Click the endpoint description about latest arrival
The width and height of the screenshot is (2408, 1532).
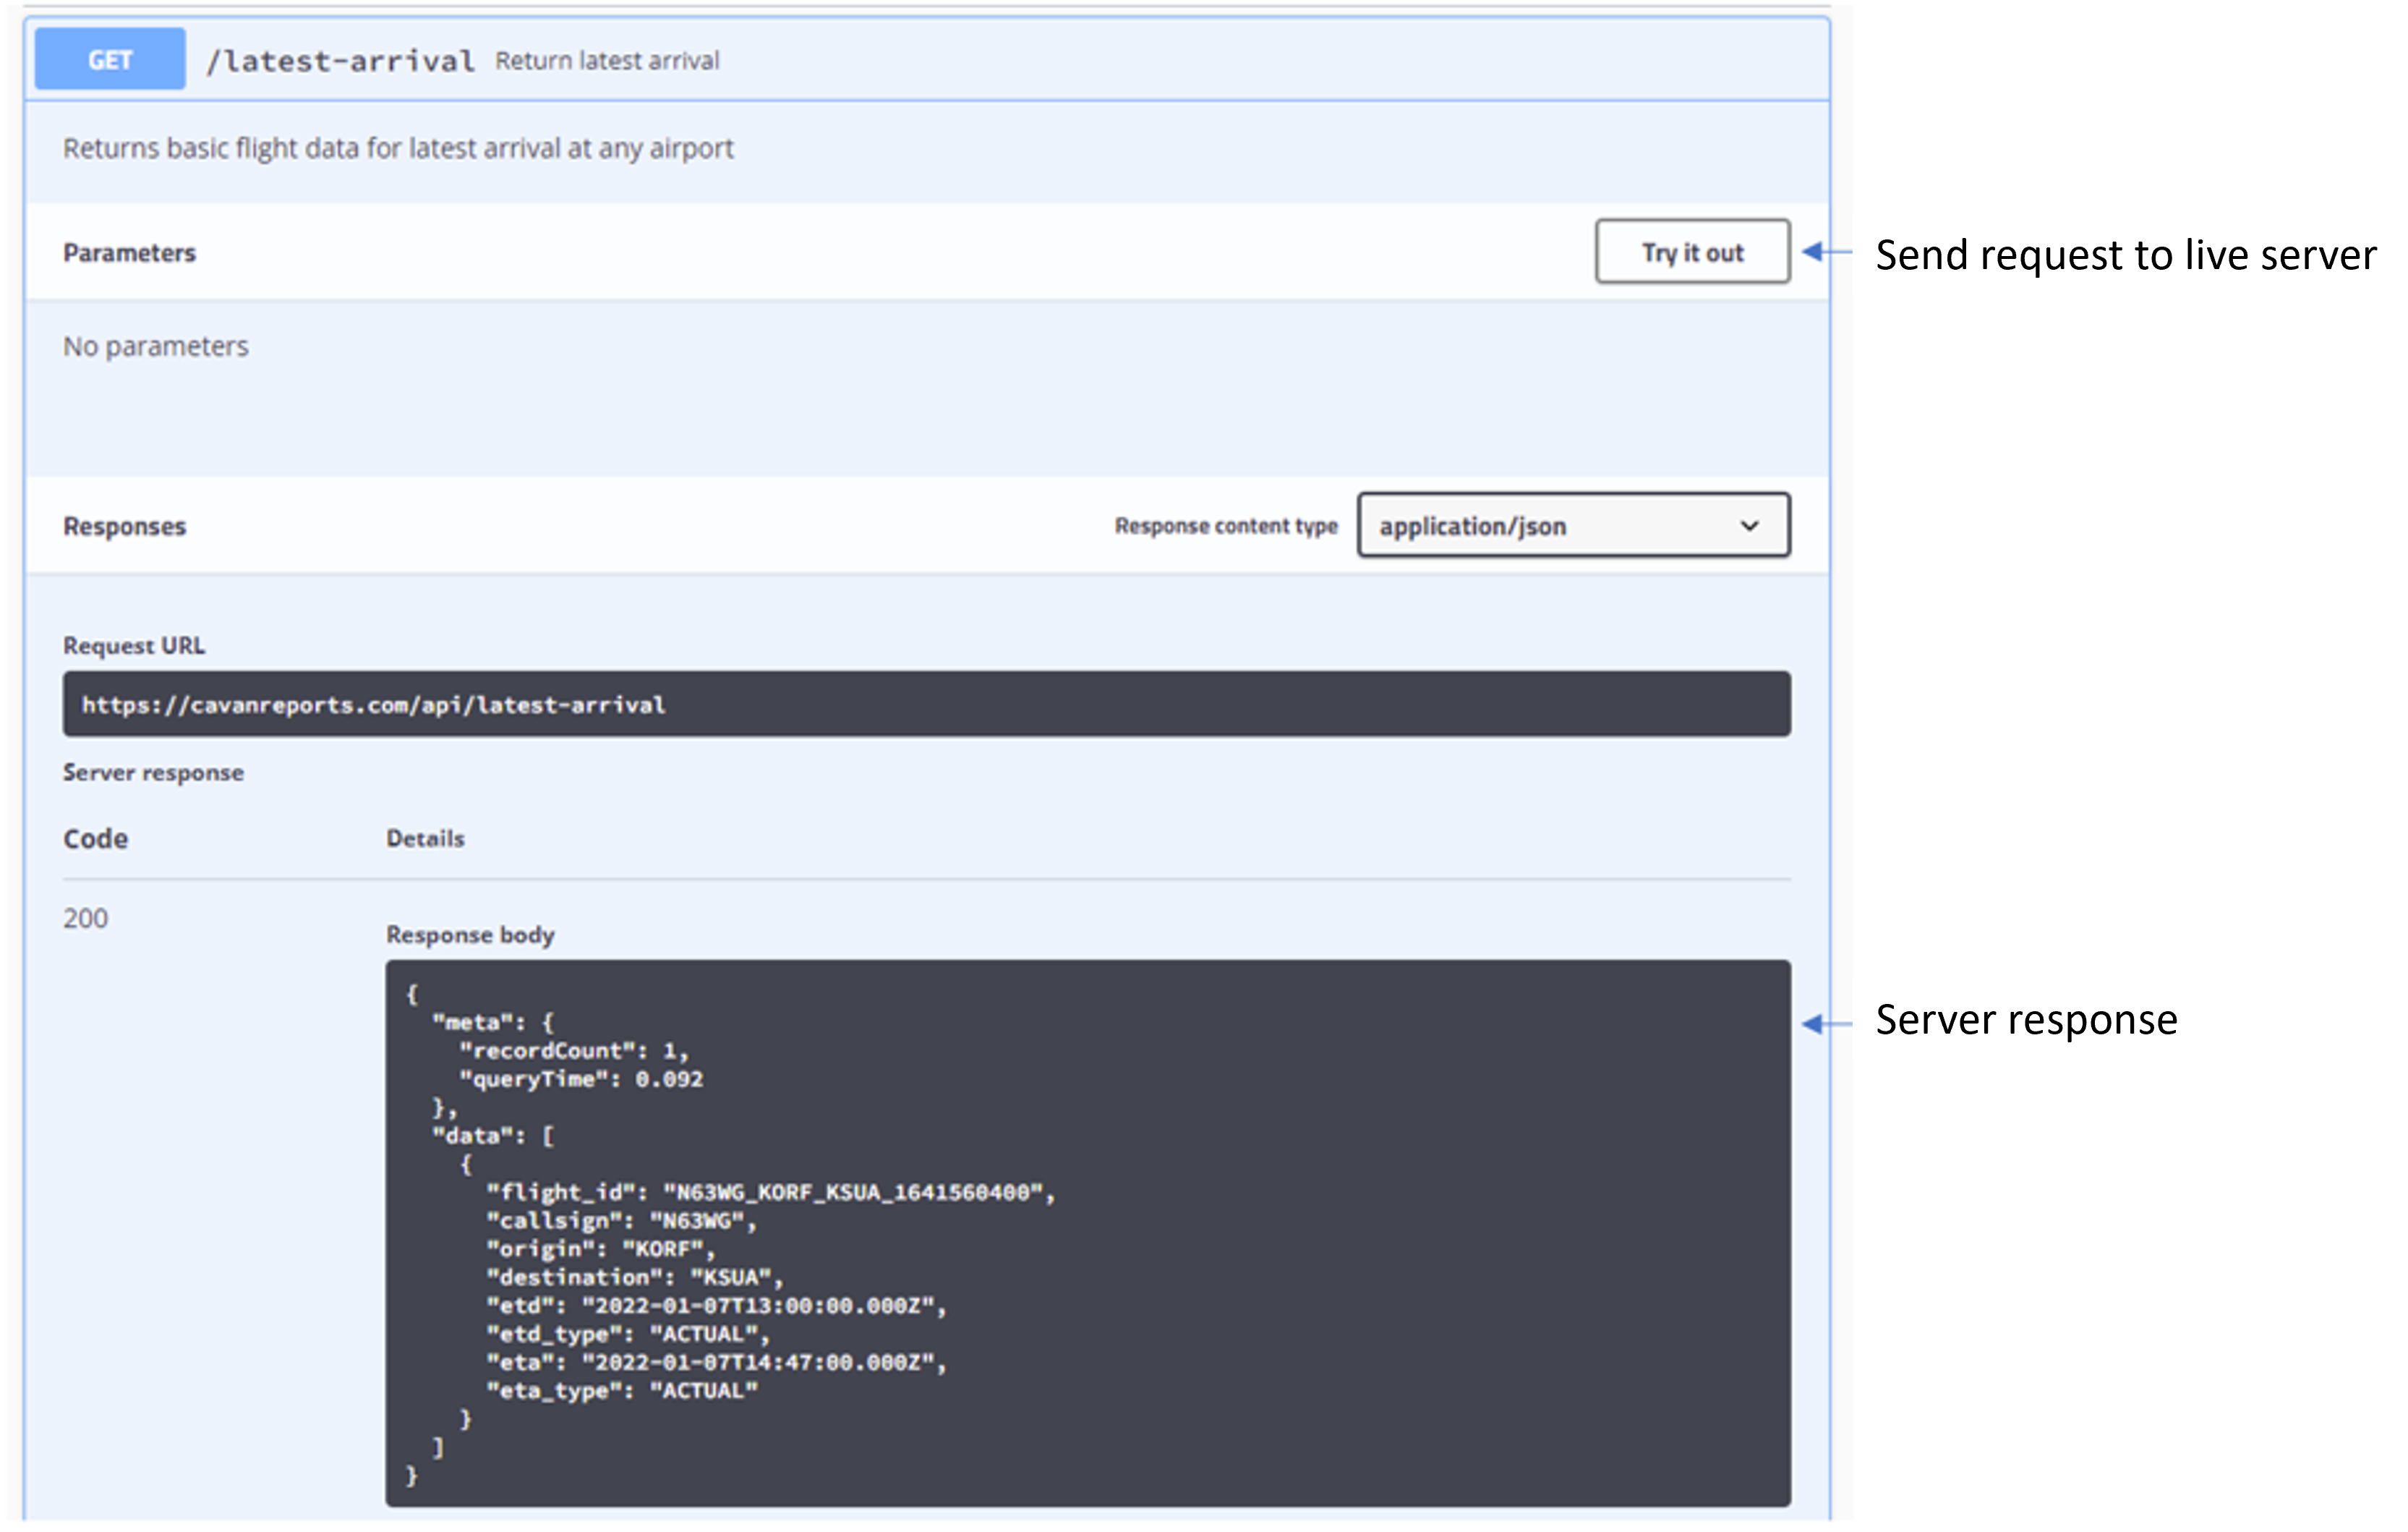point(398,148)
